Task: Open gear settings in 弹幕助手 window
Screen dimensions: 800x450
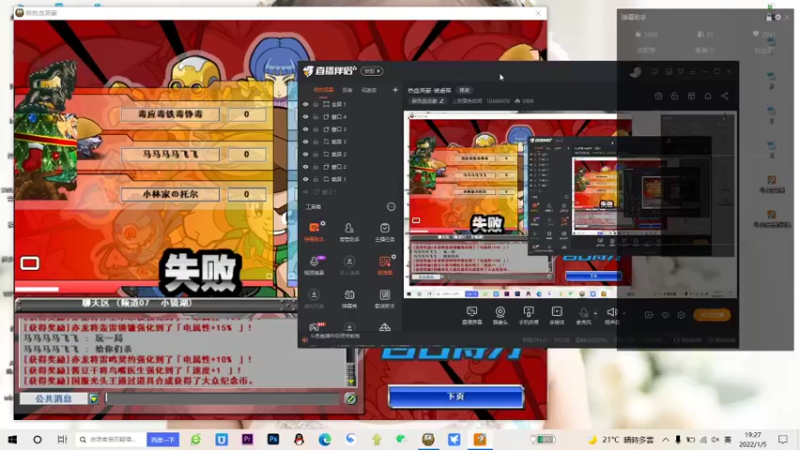Action: point(778,17)
